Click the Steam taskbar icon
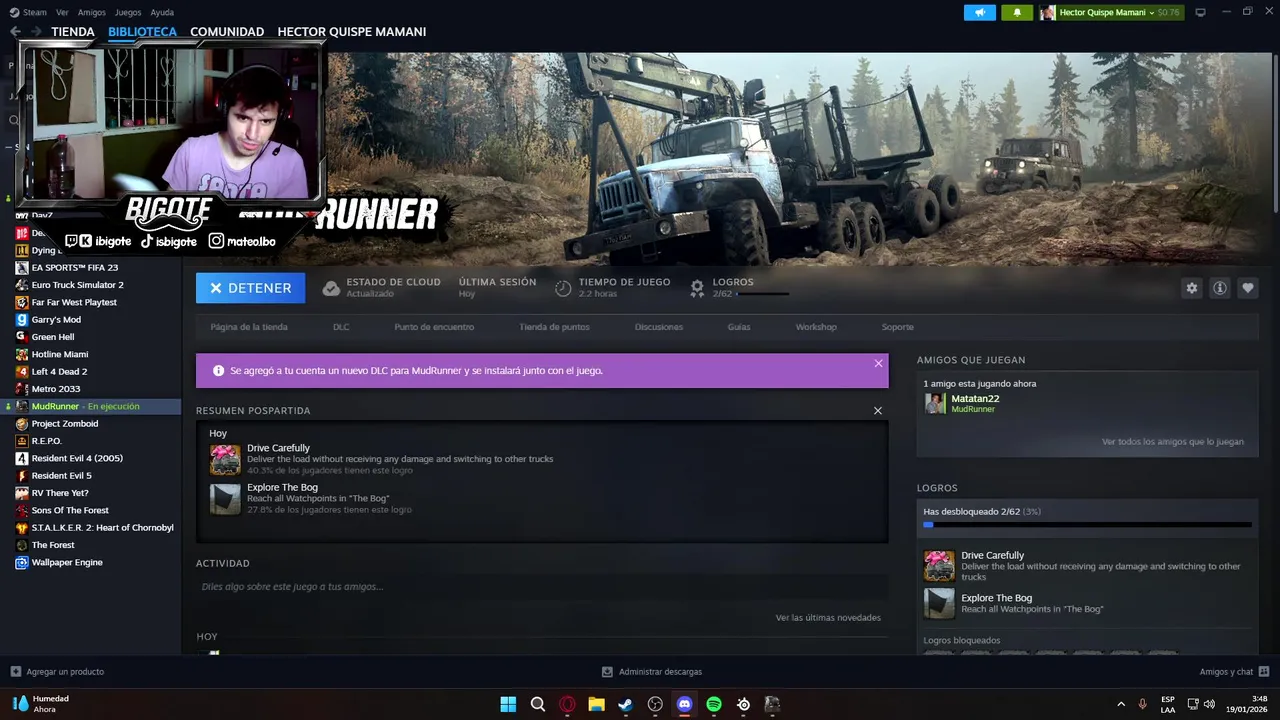 (x=625, y=704)
